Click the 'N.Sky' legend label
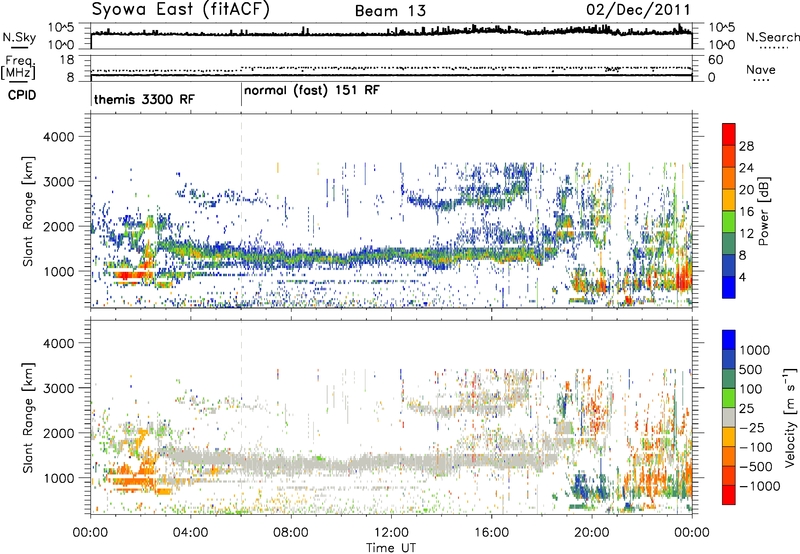The height and width of the screenshot is (554, 800). 19,37
